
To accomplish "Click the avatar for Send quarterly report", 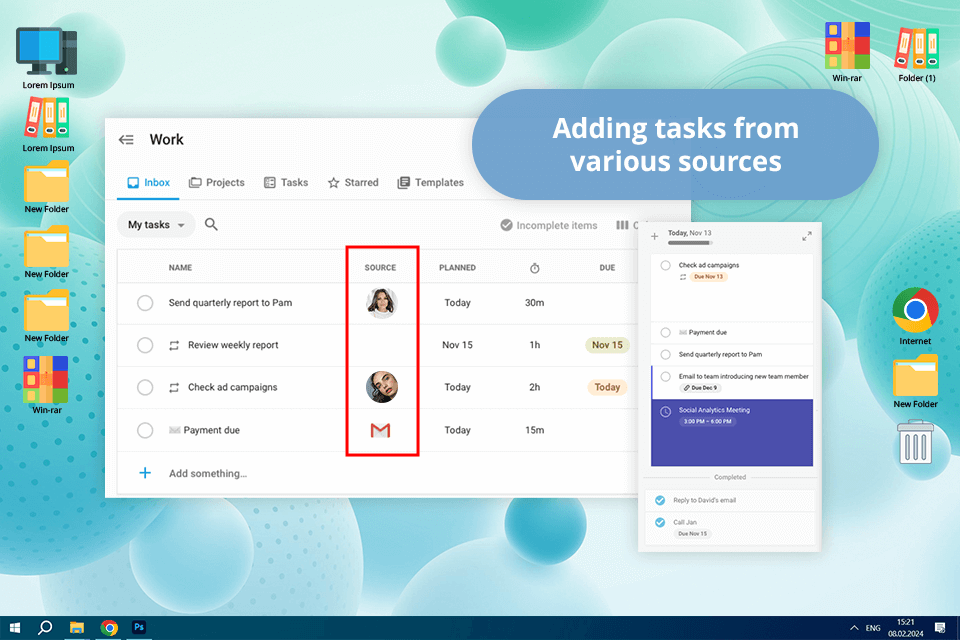I will coord(381,303).
